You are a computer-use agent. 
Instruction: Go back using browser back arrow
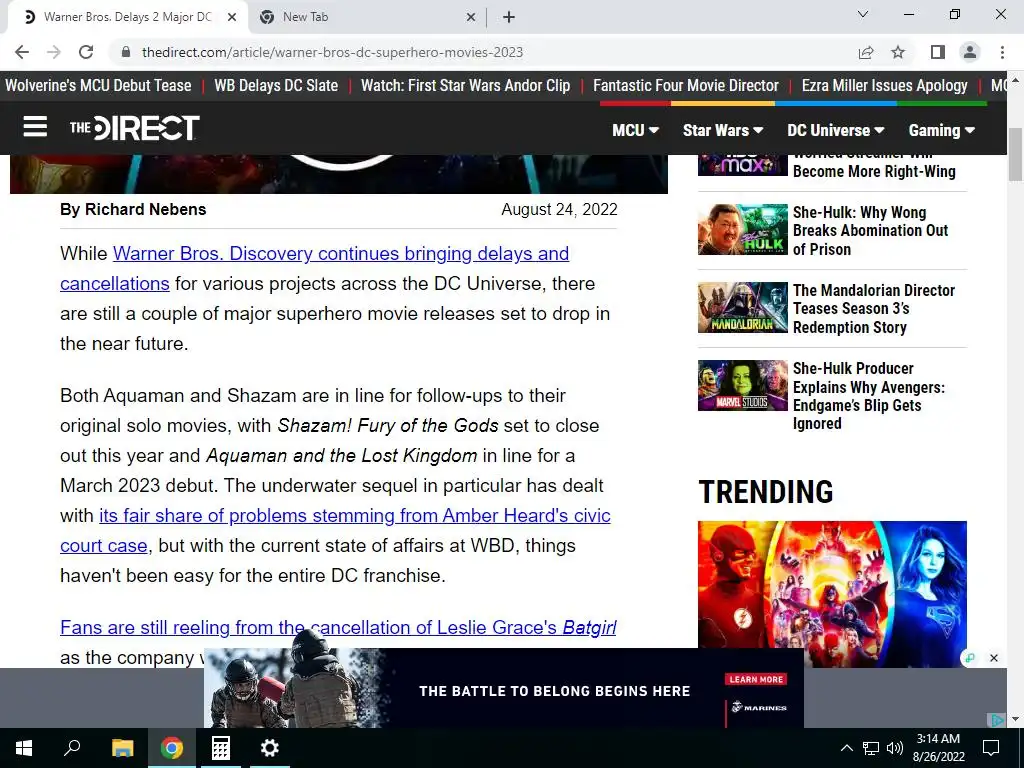22,52
